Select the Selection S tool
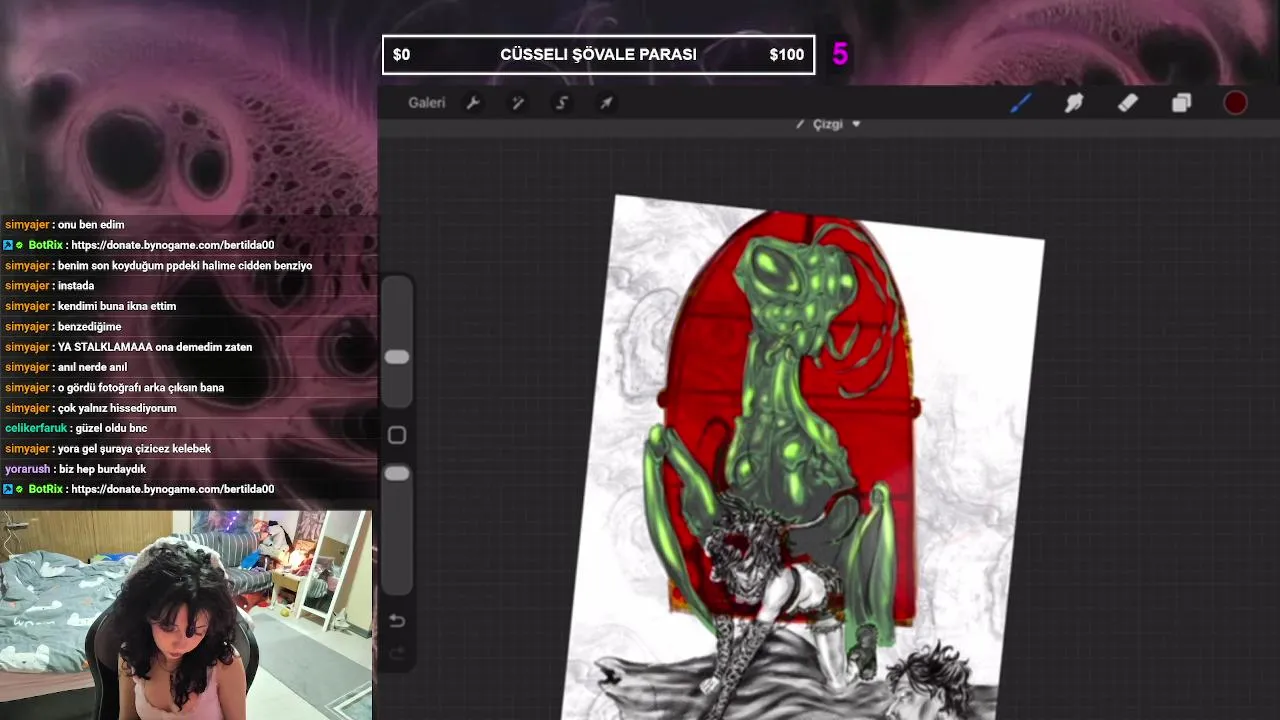1280x720 pixels. (x=562, y=103)
